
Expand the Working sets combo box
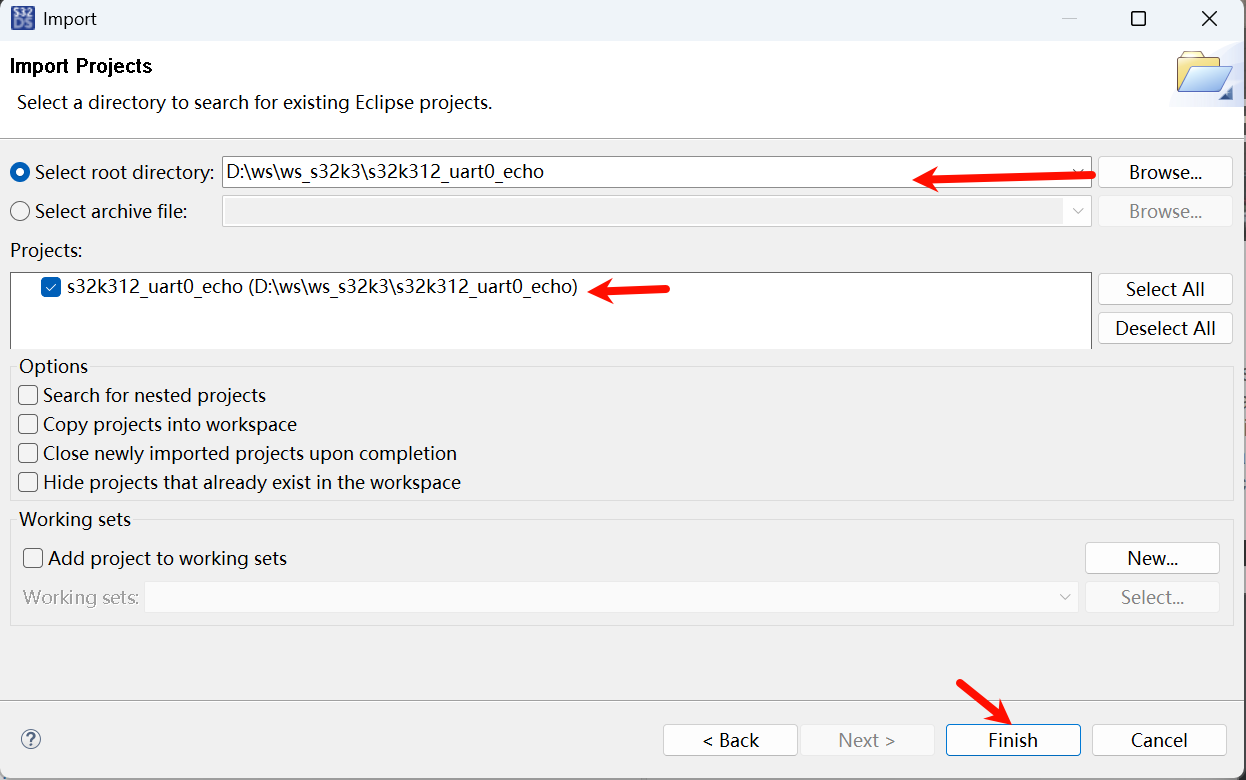1066,597
